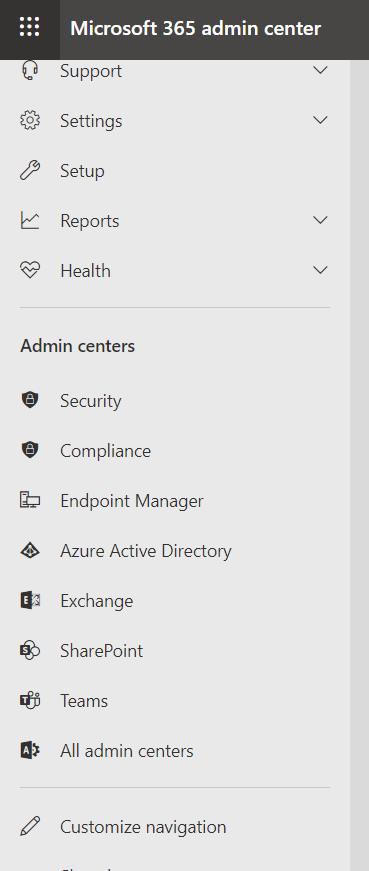The height and width of the screenshot is (871, 369).
Task: Go to Compliance admin center
Action: click(106, 451)
